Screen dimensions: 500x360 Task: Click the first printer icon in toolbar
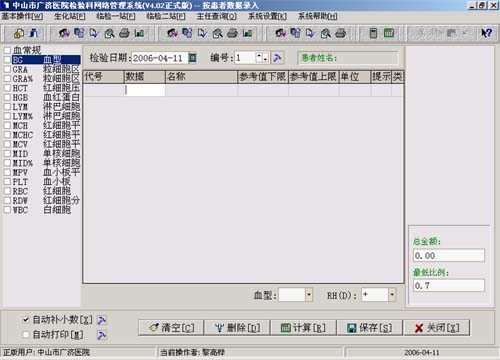coord(124,33)
